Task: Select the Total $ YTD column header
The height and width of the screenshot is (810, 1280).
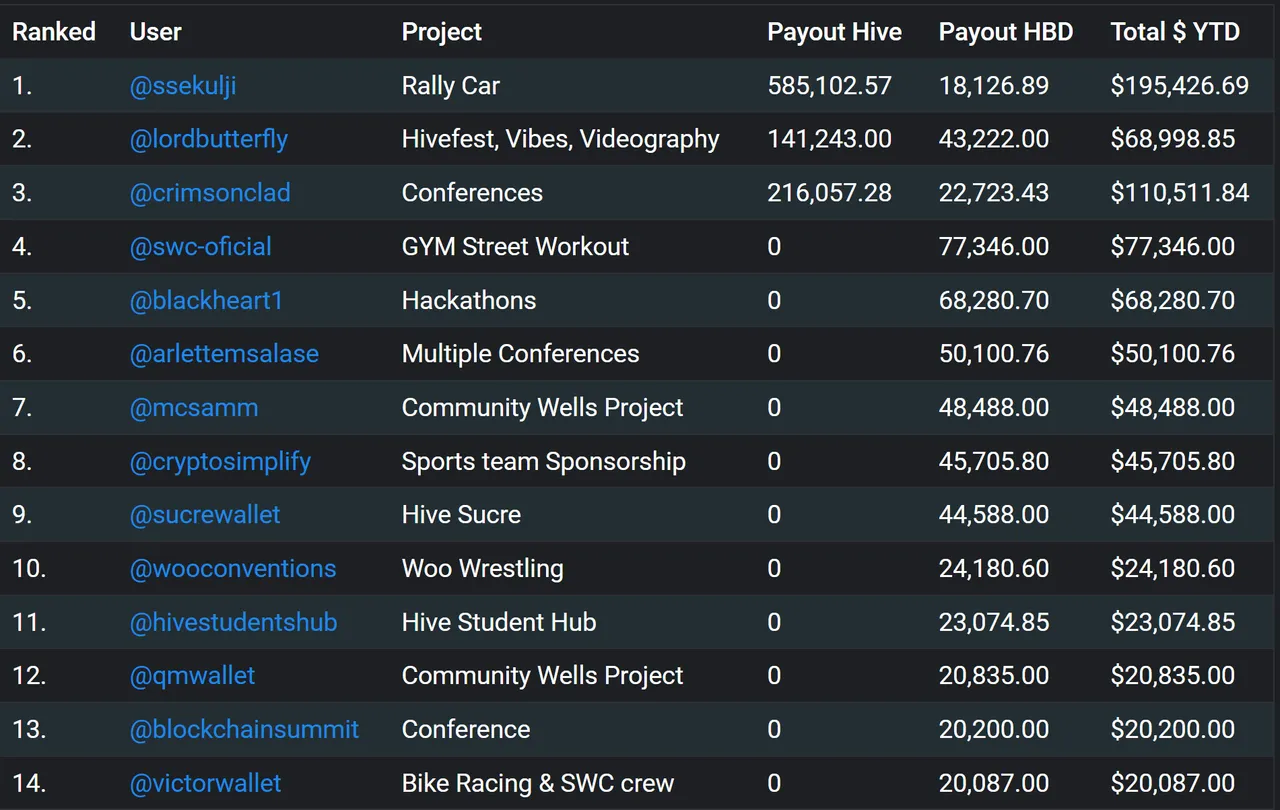Action: [1175, 32]
